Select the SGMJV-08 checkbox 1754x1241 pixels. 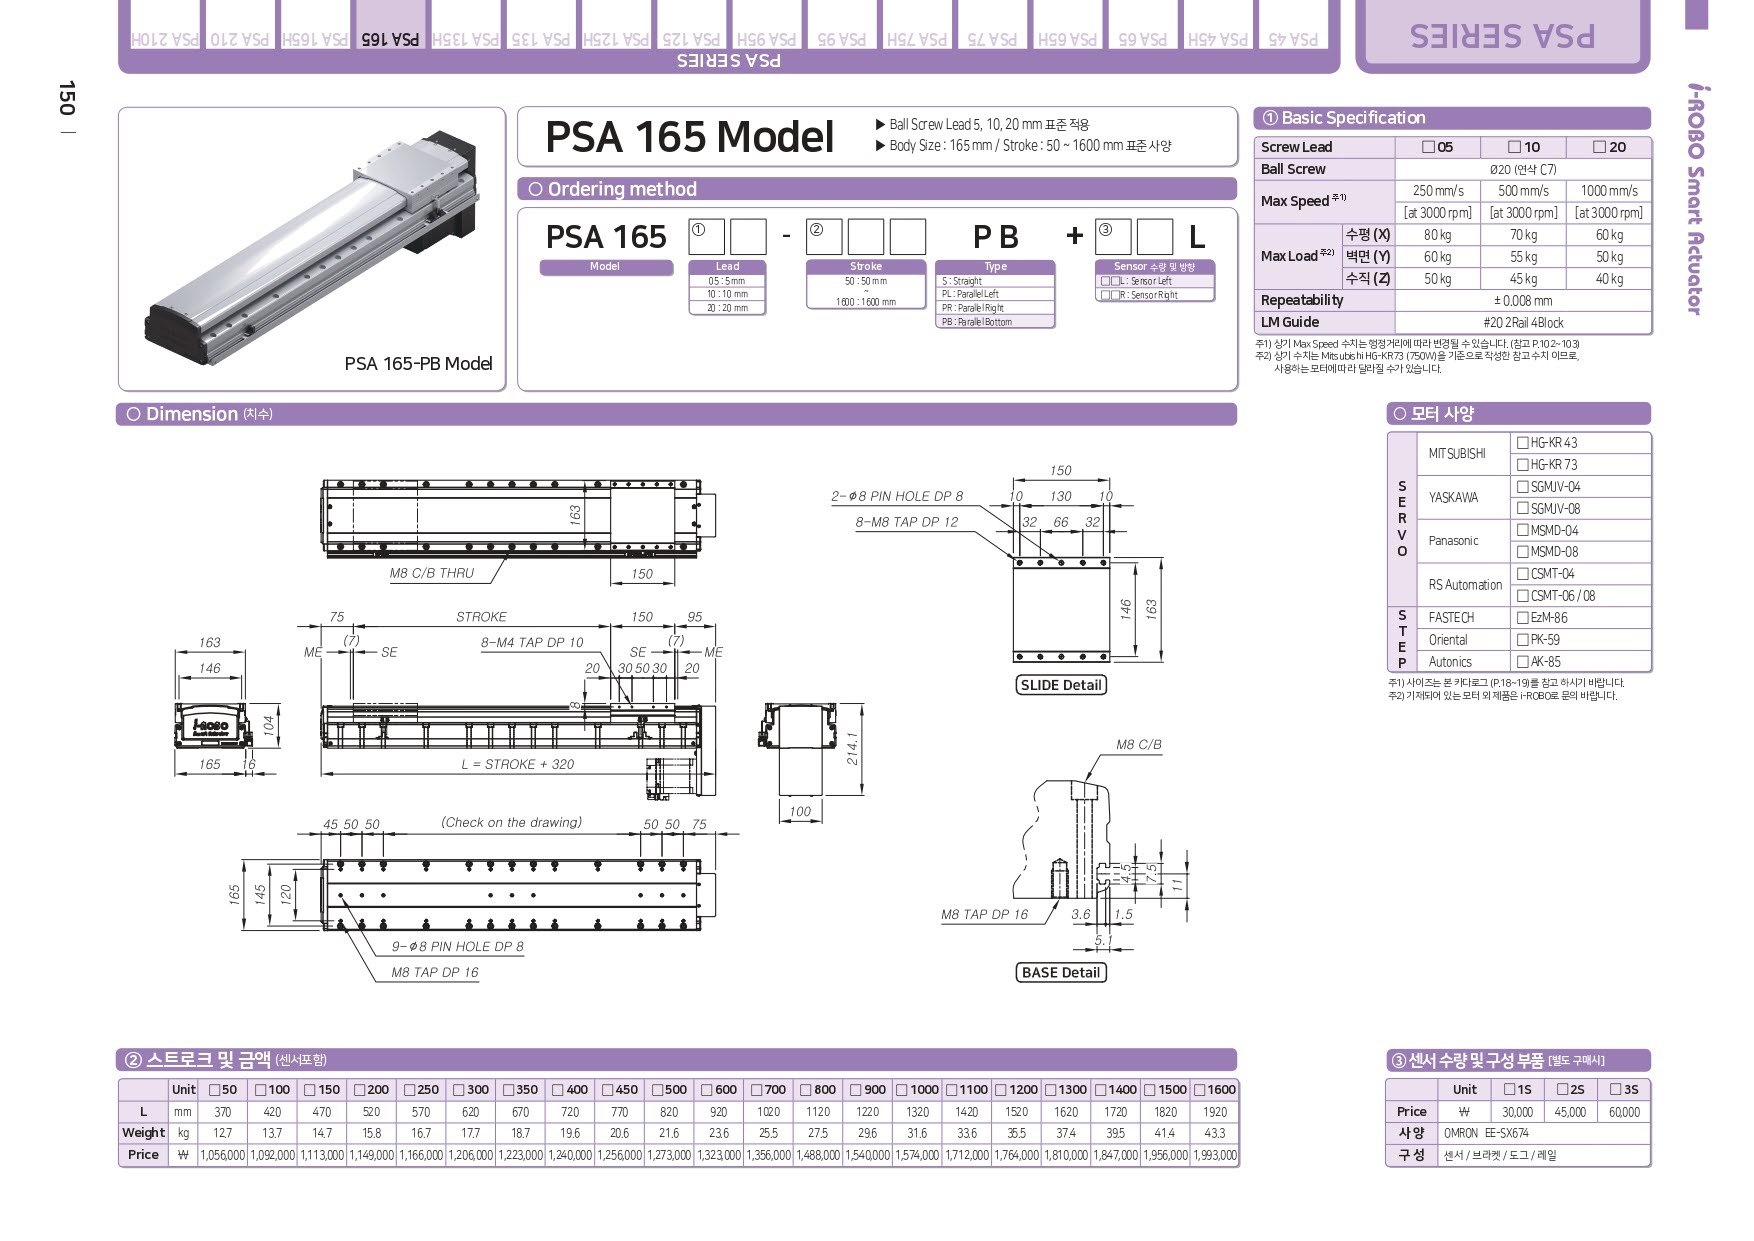pyautogui.click(x=1523, y=508)
